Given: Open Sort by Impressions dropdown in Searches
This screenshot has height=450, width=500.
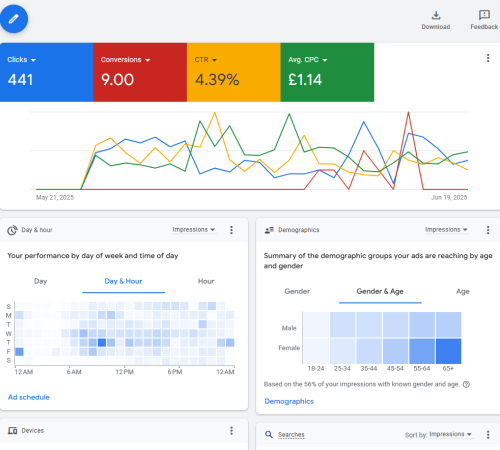Looking at the screenshot, I should click(451, 434).
